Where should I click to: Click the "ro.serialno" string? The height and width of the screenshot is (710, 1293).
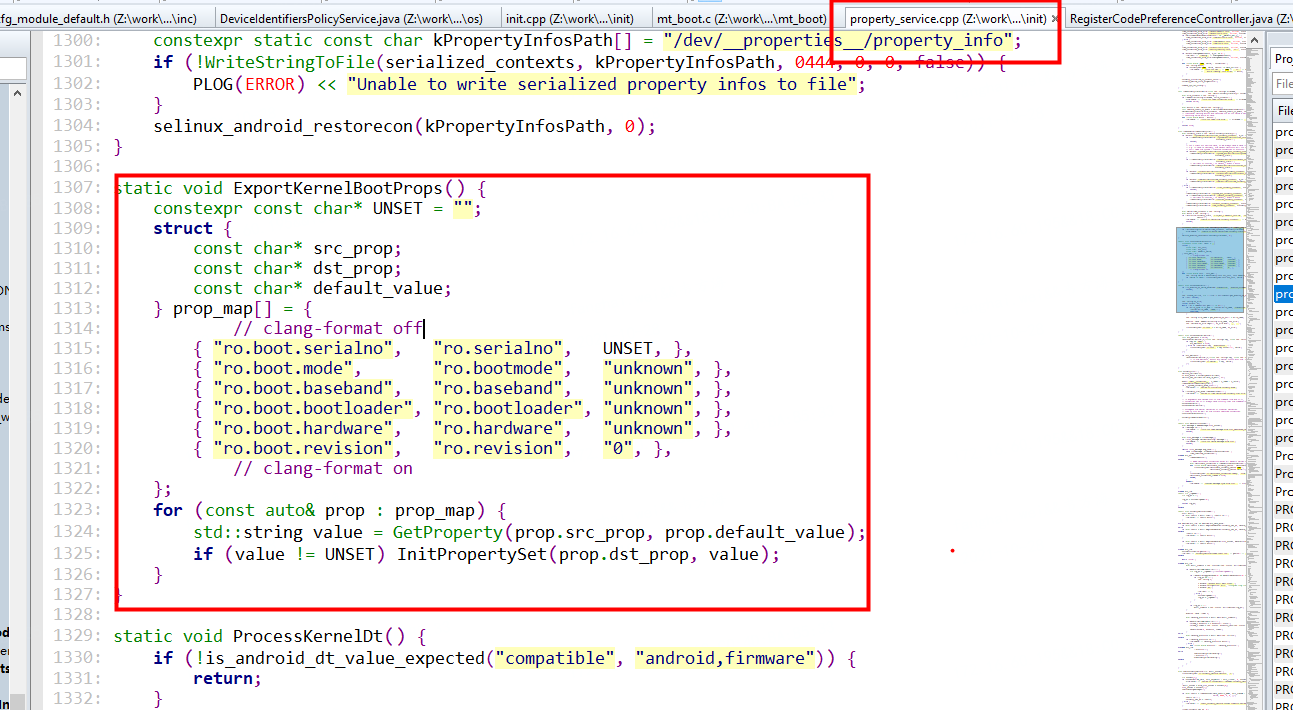coord(498,348)
